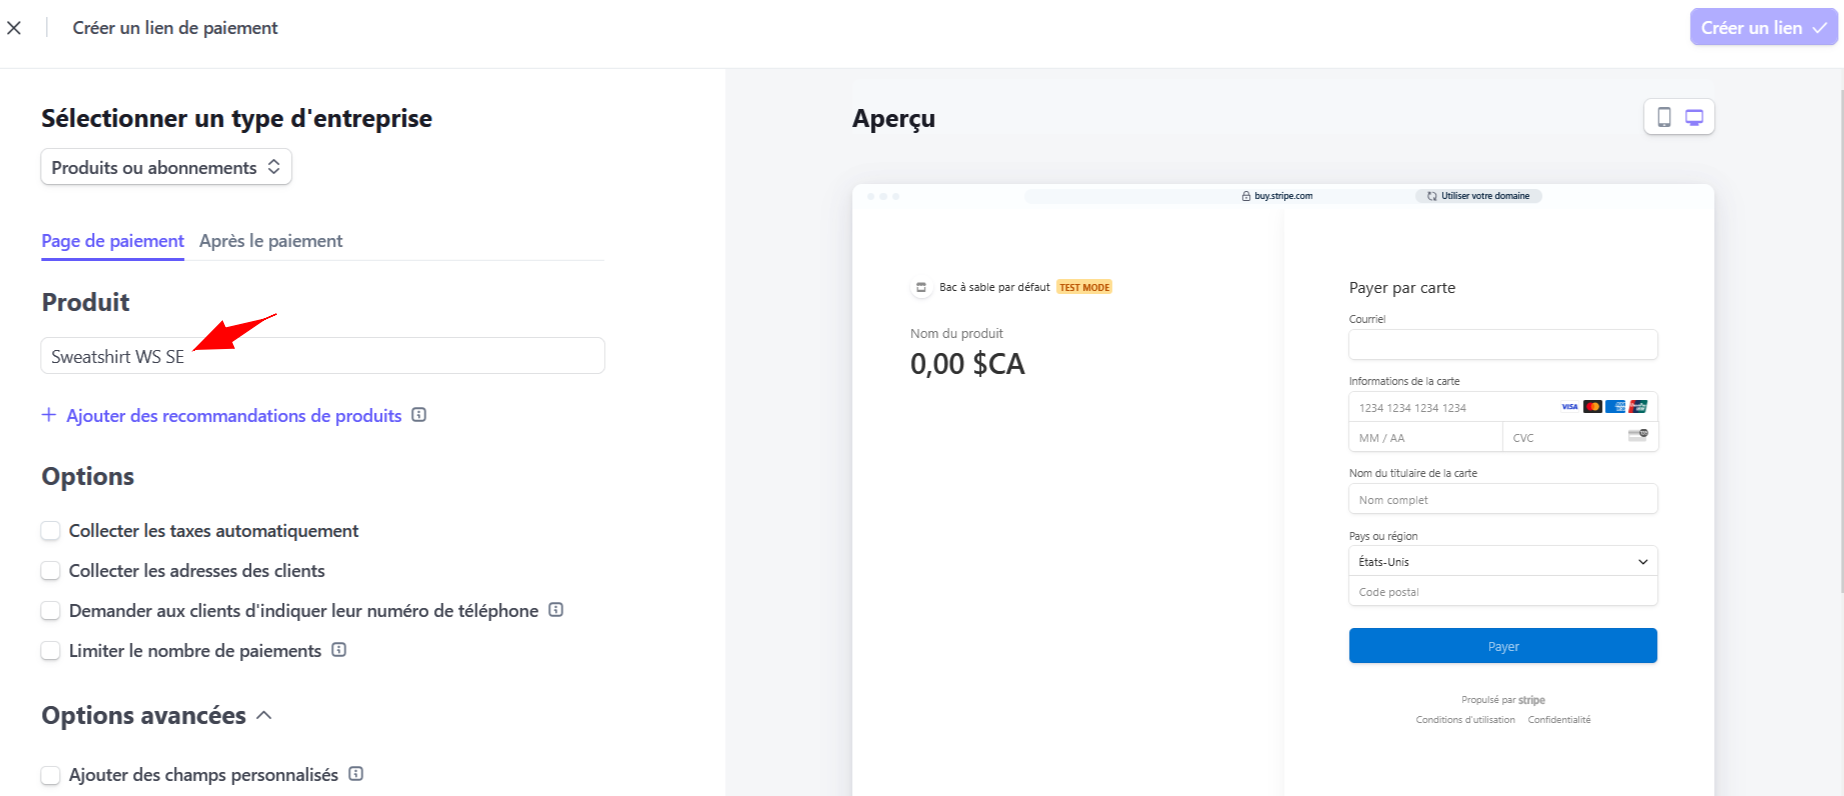Click the TEST MODE badge
Screen dimensions: 1844x796
point(1085,287)
